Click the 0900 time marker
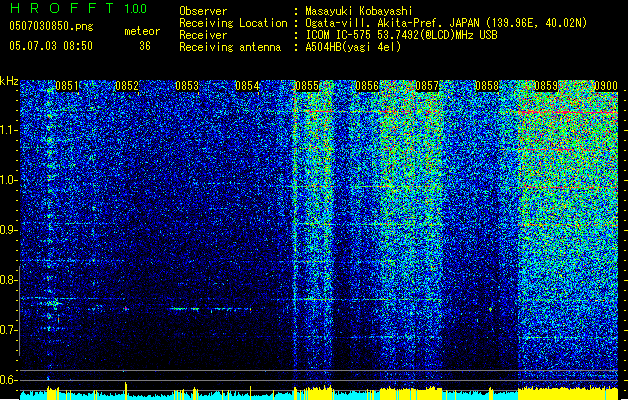629x400 pixels. coord(605,86)
